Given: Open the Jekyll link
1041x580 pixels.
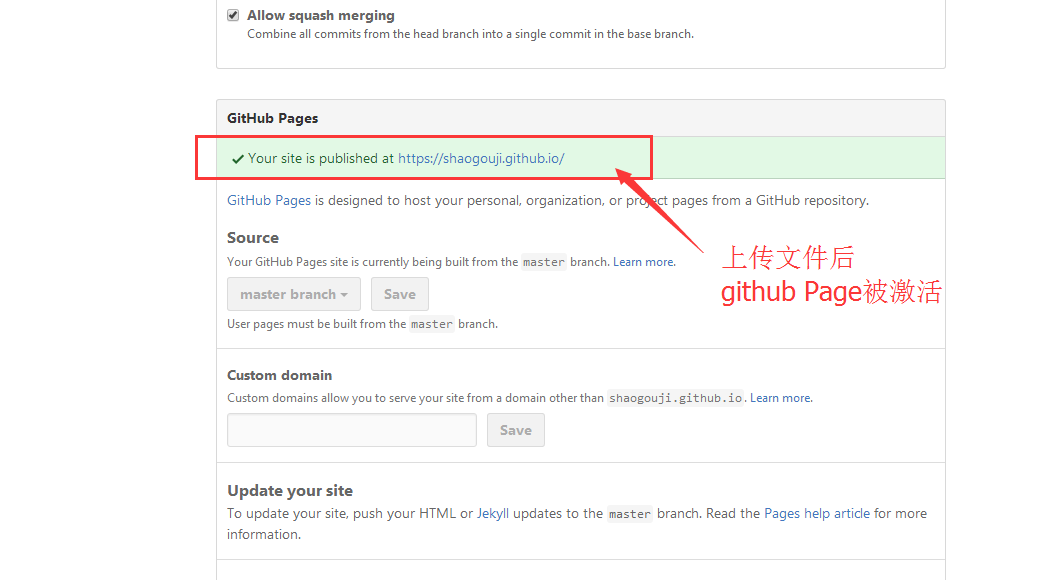Looking at the screenshot, I should pyautogui.click(x=493, y=514).
